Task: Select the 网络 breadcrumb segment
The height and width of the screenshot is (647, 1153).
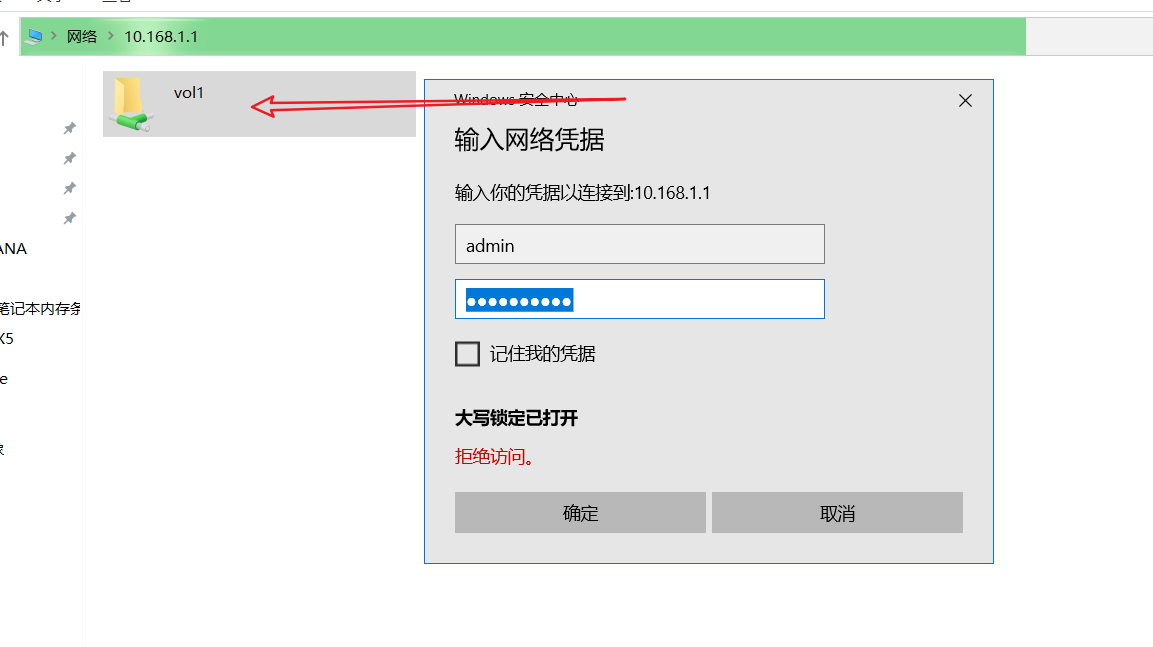Action: [82, 37]
